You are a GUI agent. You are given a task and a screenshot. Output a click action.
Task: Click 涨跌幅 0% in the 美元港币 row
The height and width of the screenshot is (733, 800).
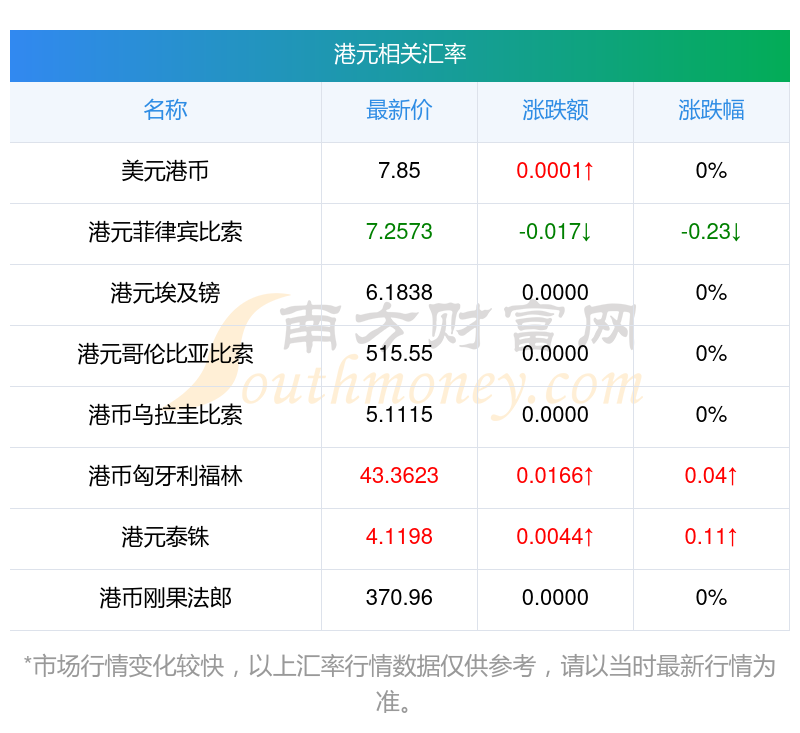tap(711, 171)
